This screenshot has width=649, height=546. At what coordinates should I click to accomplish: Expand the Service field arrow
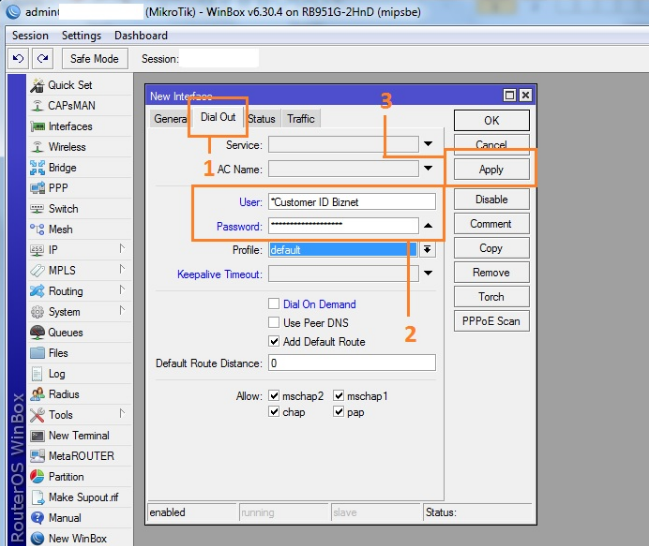[428, 144]
